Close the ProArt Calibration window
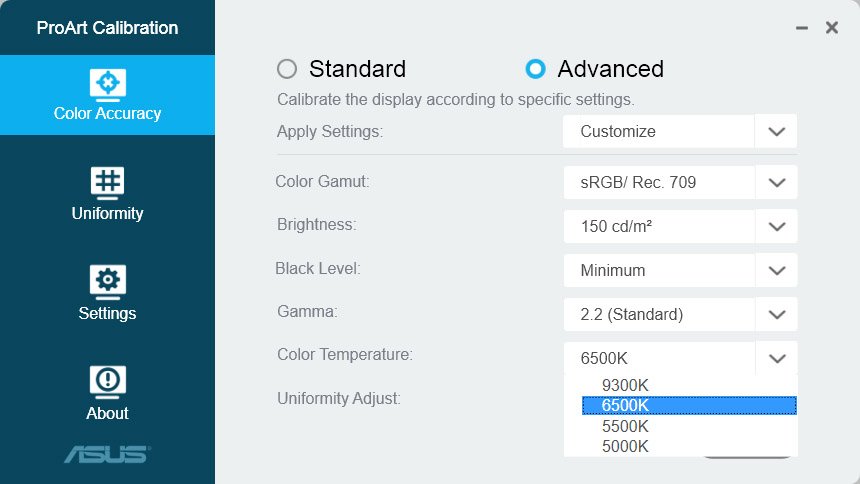 point(831,27)
